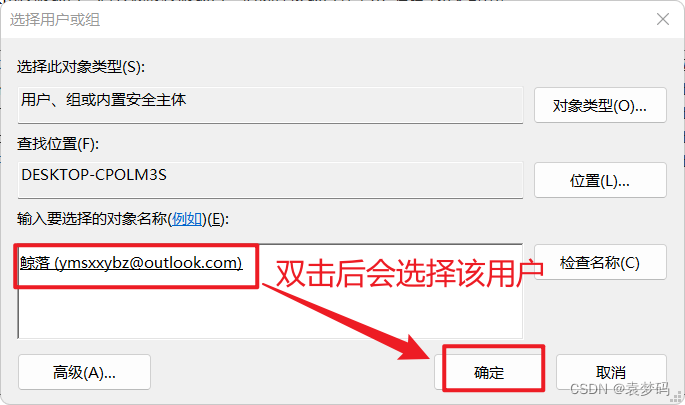Click the 位置(L)... button
Image resolution: width=685 pixels, height=405 pixels.
pos(600,180)
